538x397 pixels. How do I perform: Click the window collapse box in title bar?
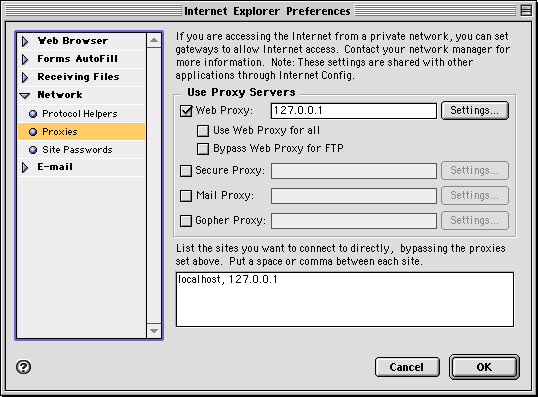(526, 11)
